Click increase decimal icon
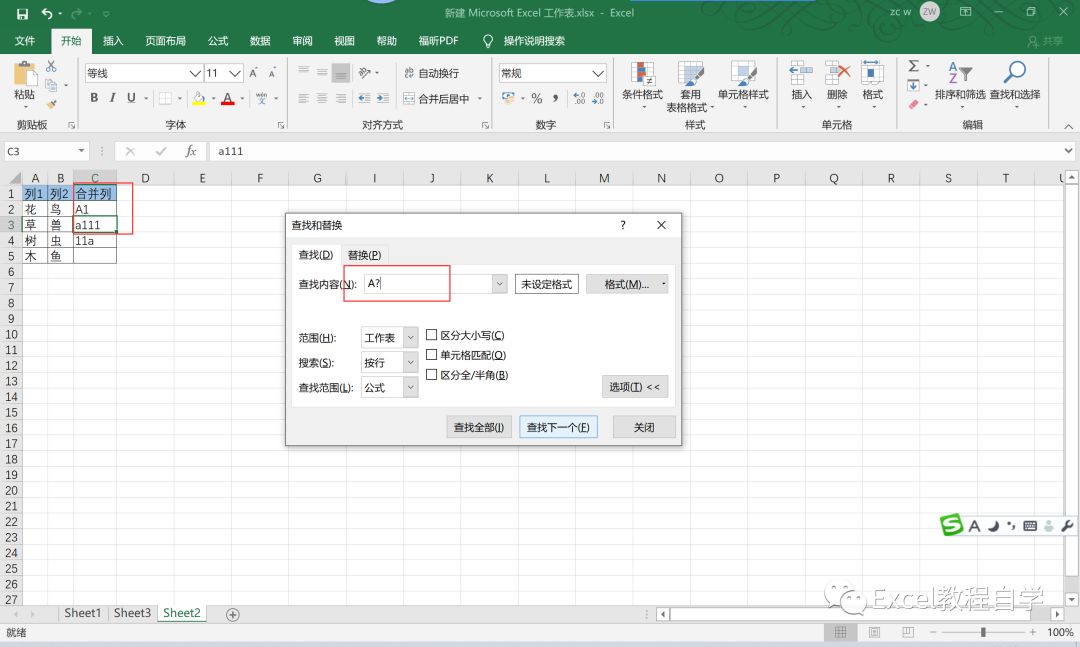Screen dimensions: 1080x647 pyautogui.click(x=579, y=99)
